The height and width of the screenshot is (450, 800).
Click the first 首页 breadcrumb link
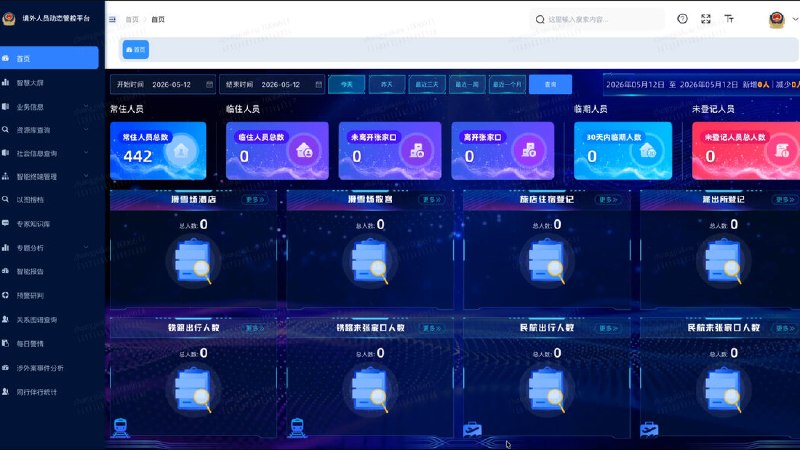[132, 19]
